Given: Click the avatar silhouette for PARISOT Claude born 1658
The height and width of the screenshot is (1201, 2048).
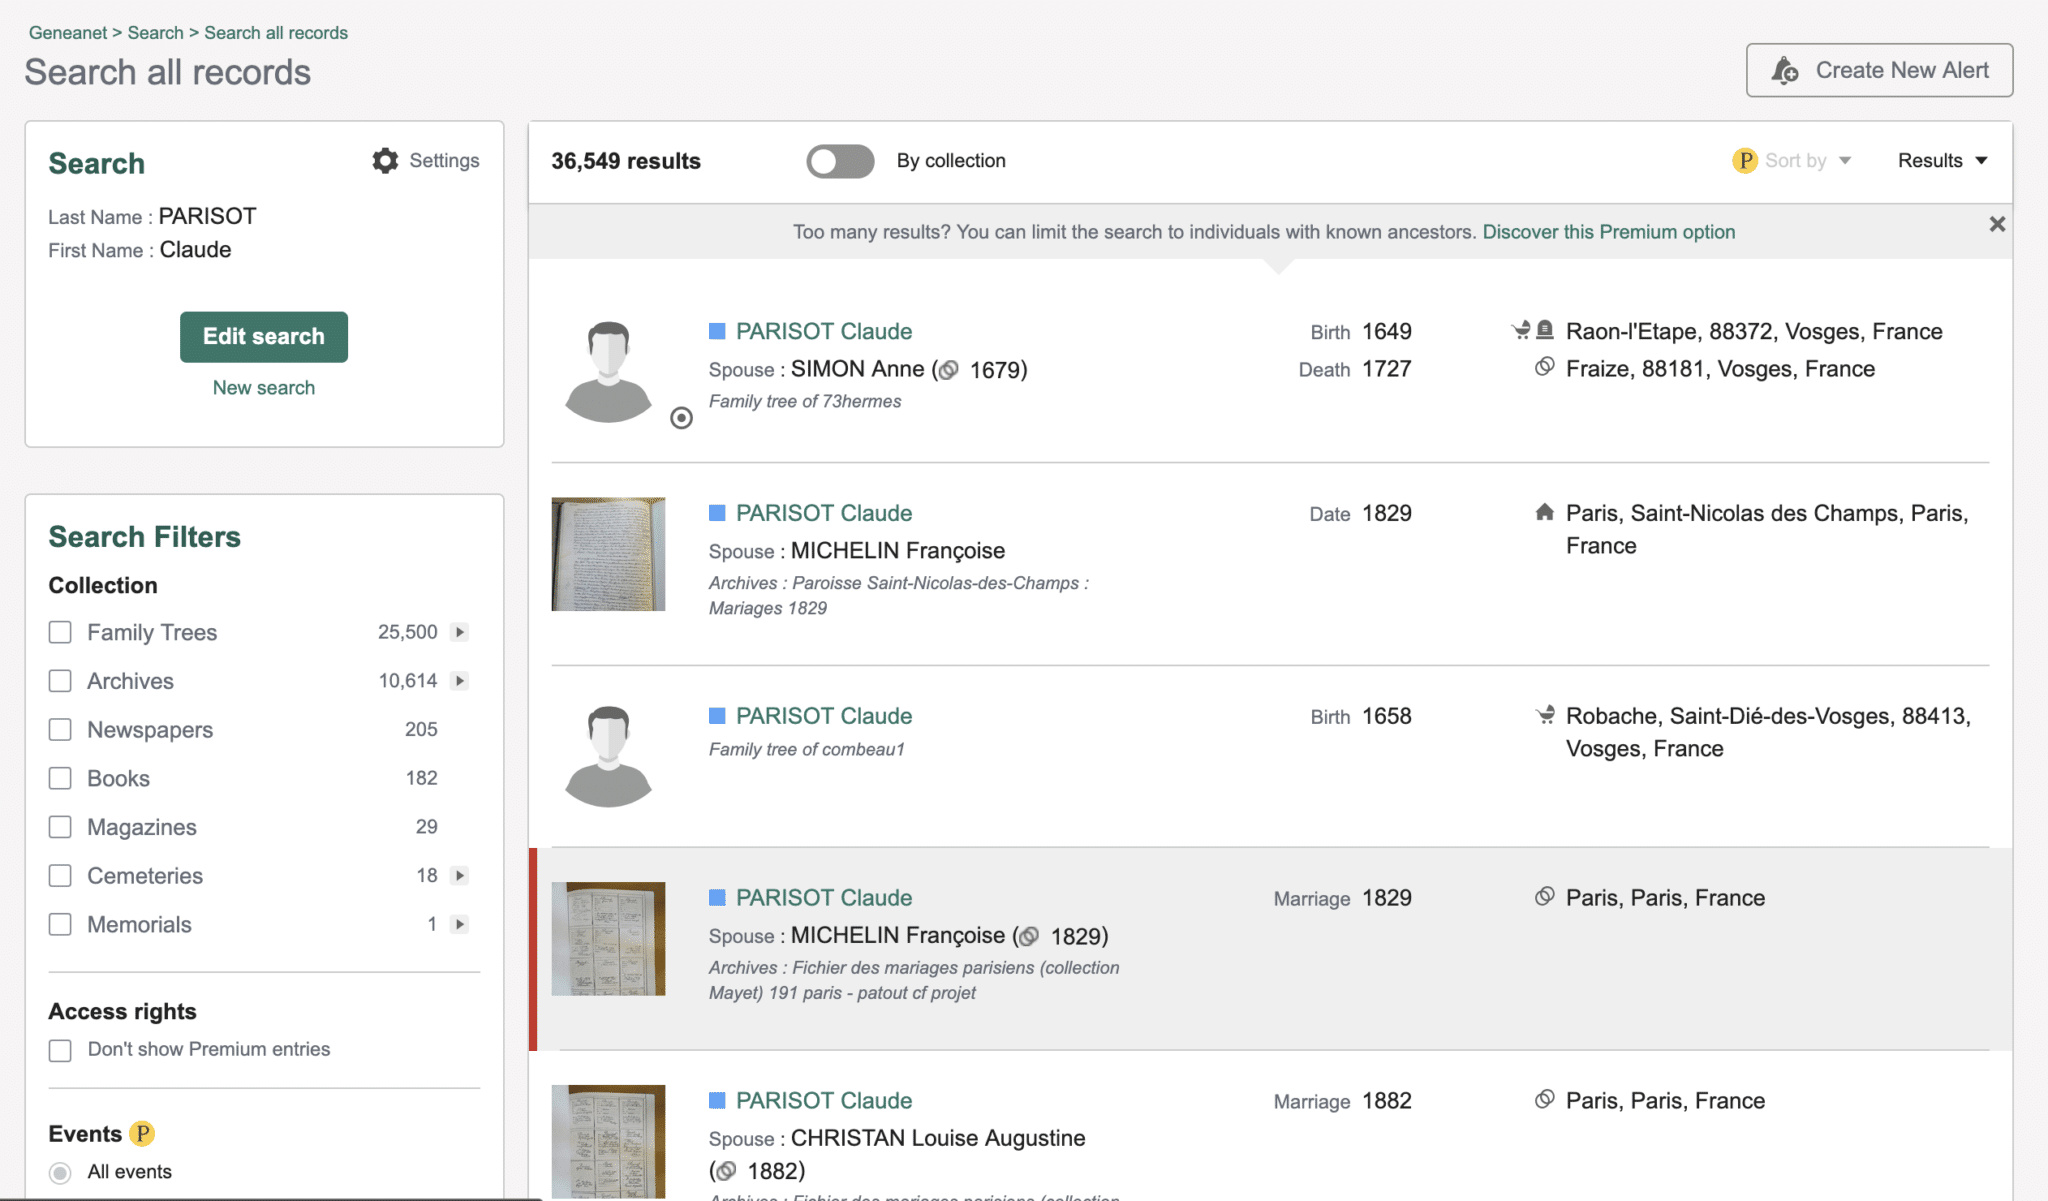Looking at the screenshot, I should pyautogui.click(x=608, y=756).
